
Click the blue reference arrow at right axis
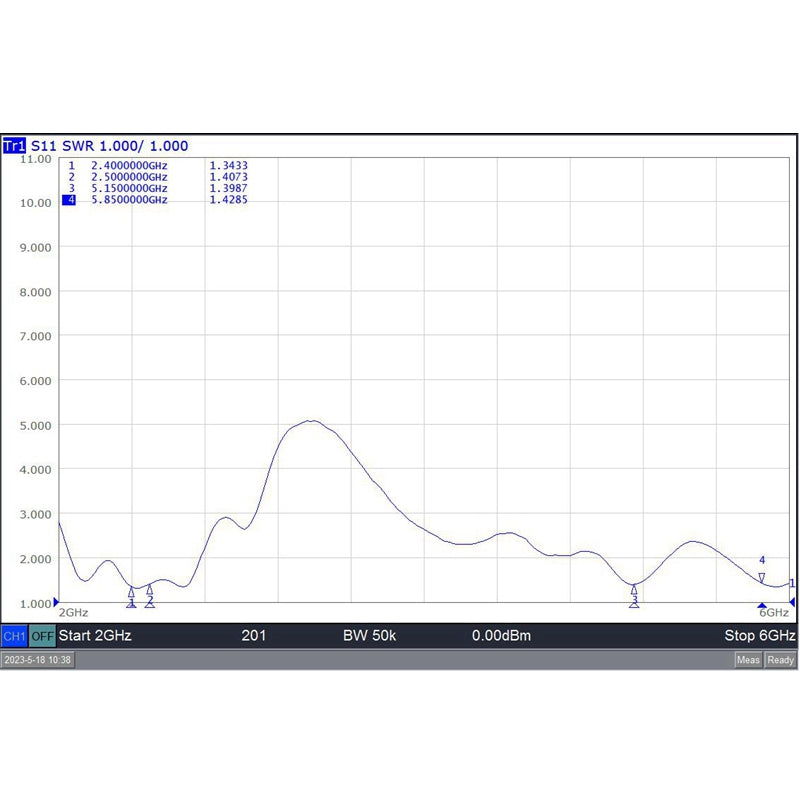(x=792, y=602)
